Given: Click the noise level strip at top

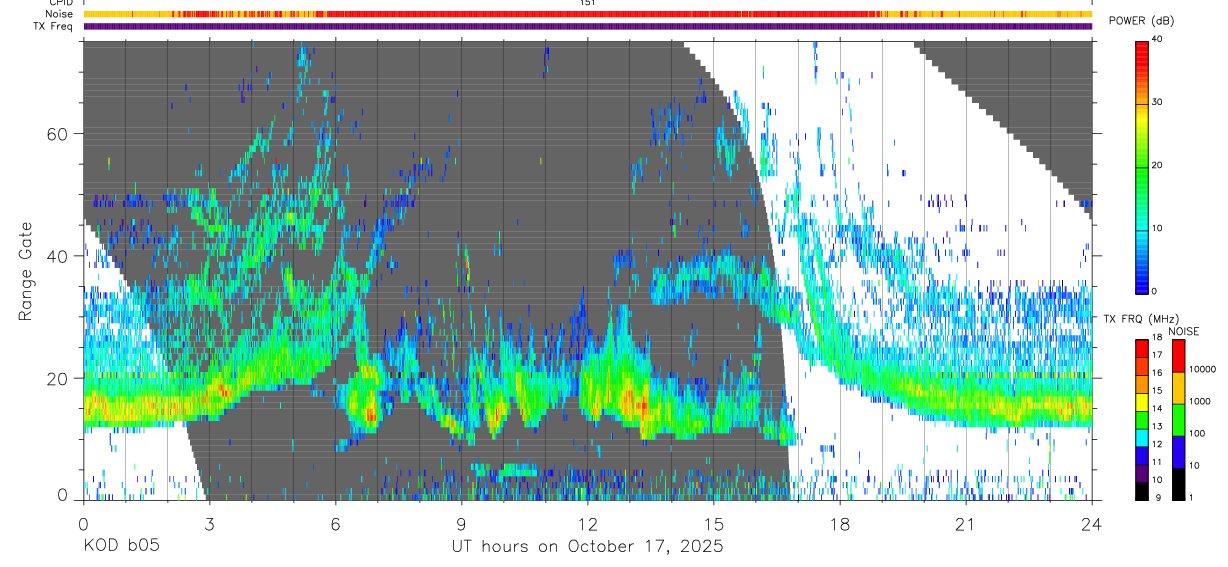Looking at the screenshot, I should tap(588, 14).
